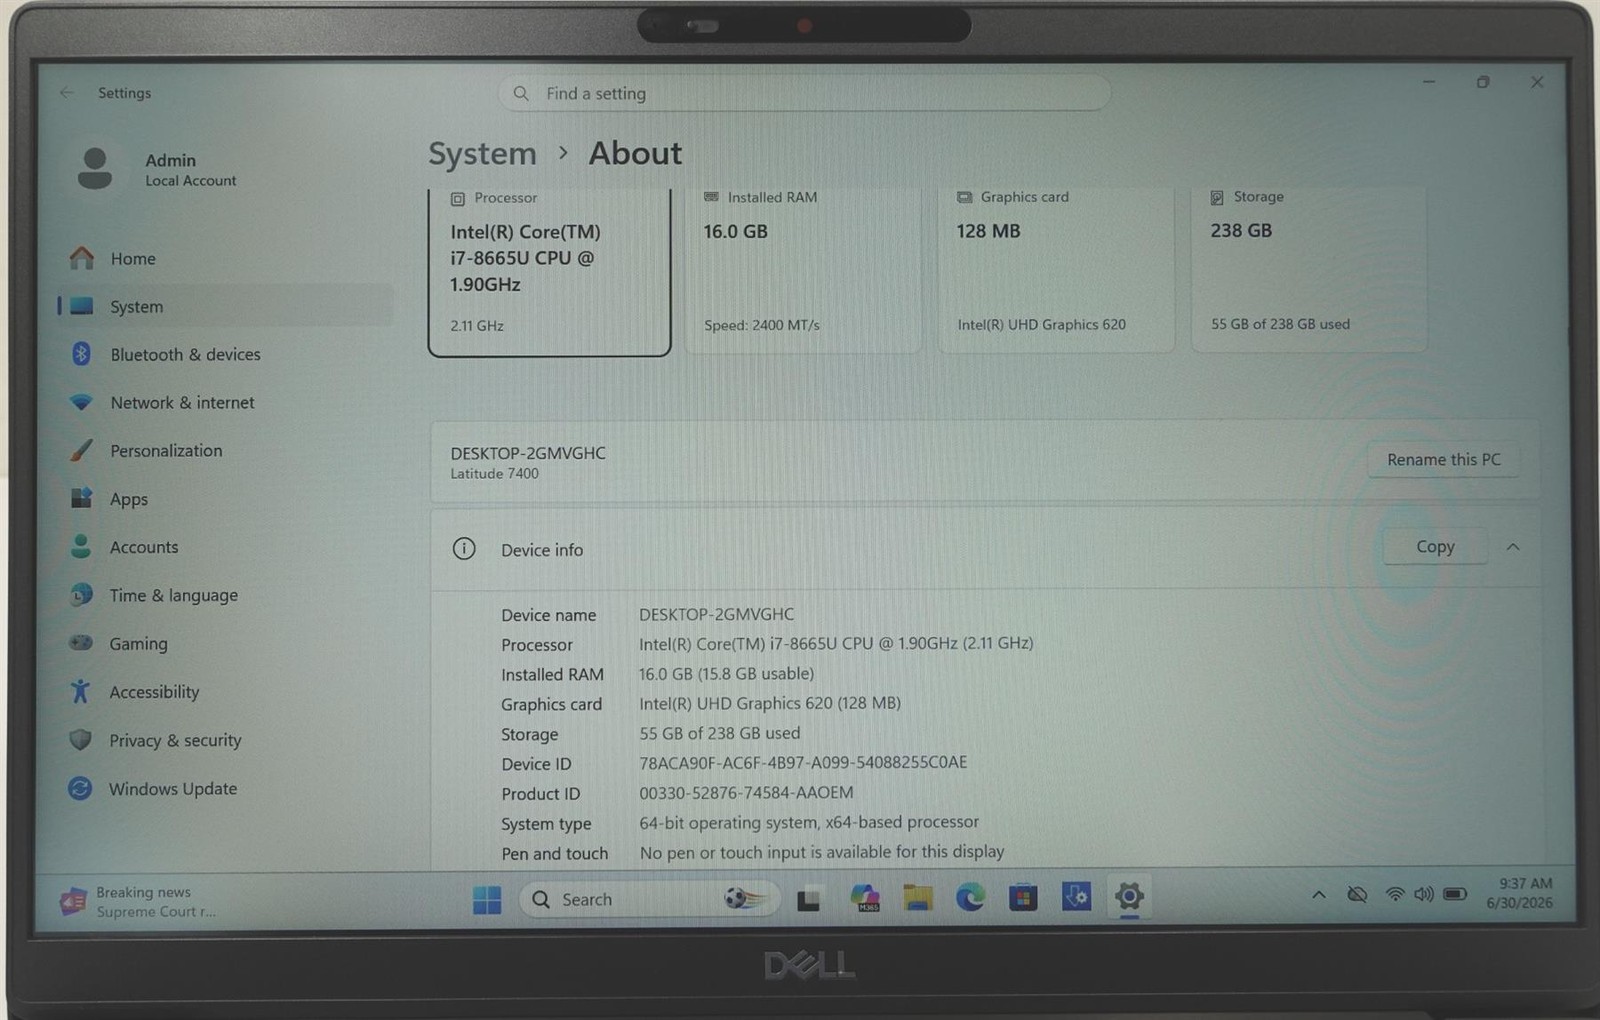
Task: Click the Privacy & security shield icon
Action: (x=81, y=740)
